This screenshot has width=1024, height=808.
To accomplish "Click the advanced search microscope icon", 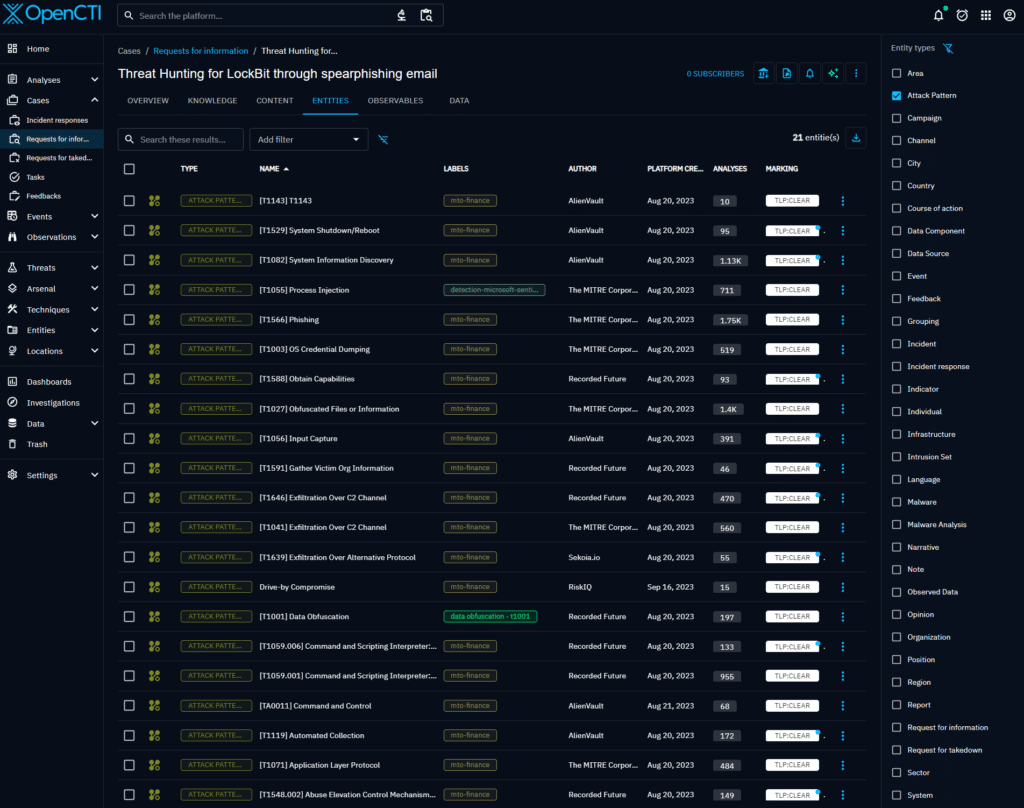I will point(401,14).
